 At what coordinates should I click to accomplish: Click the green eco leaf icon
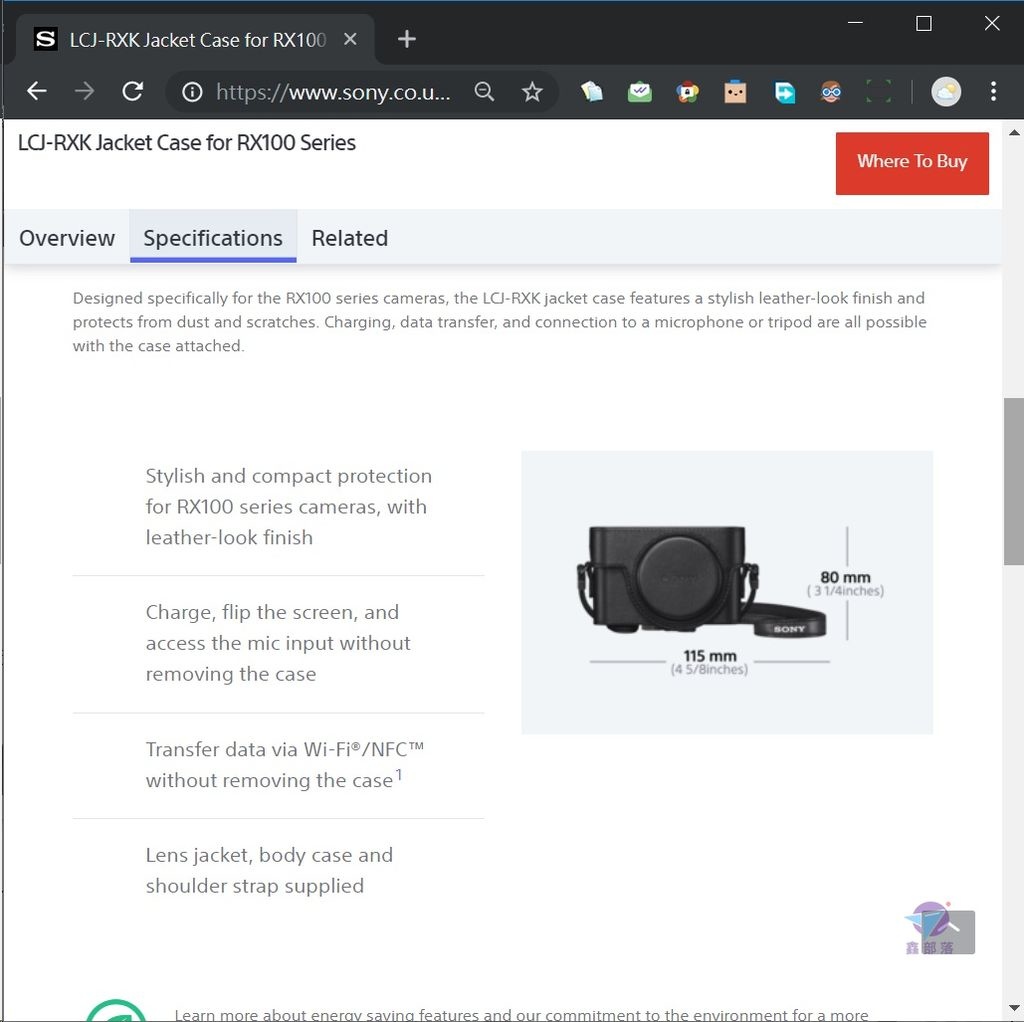point(116,1010)
